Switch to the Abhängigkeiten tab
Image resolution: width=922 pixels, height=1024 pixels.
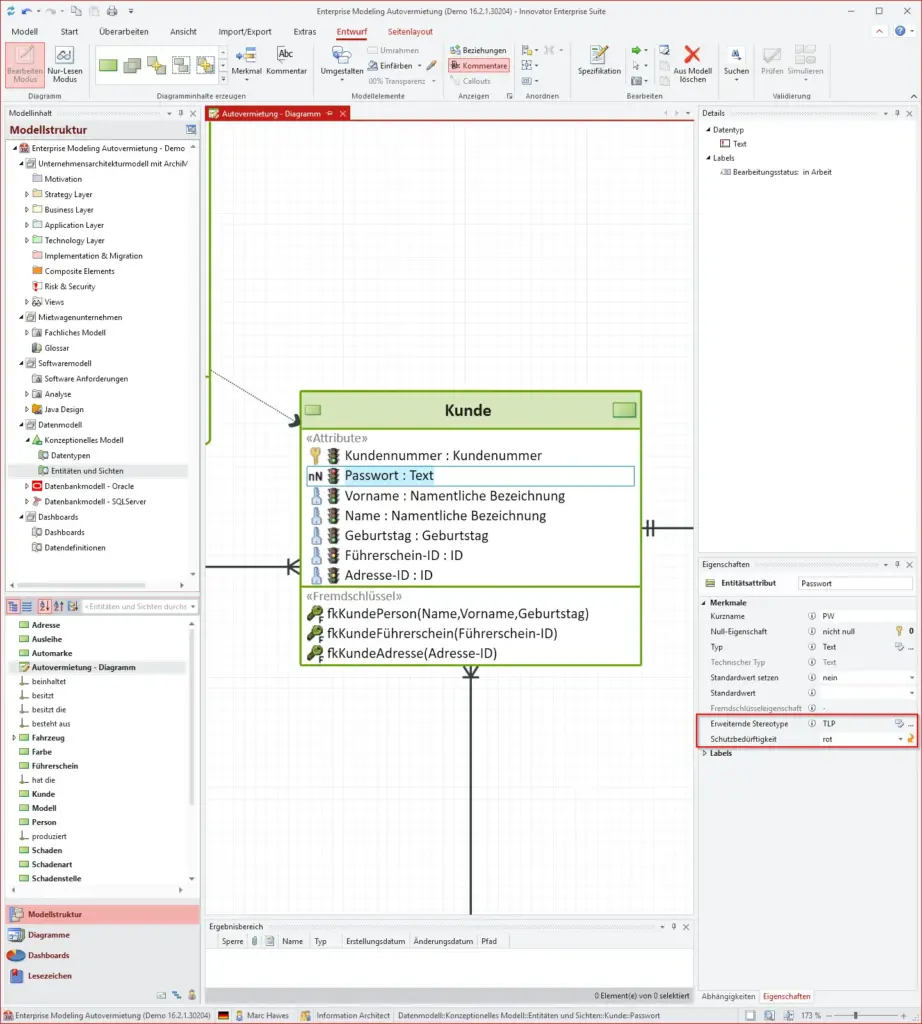[728, 996]
